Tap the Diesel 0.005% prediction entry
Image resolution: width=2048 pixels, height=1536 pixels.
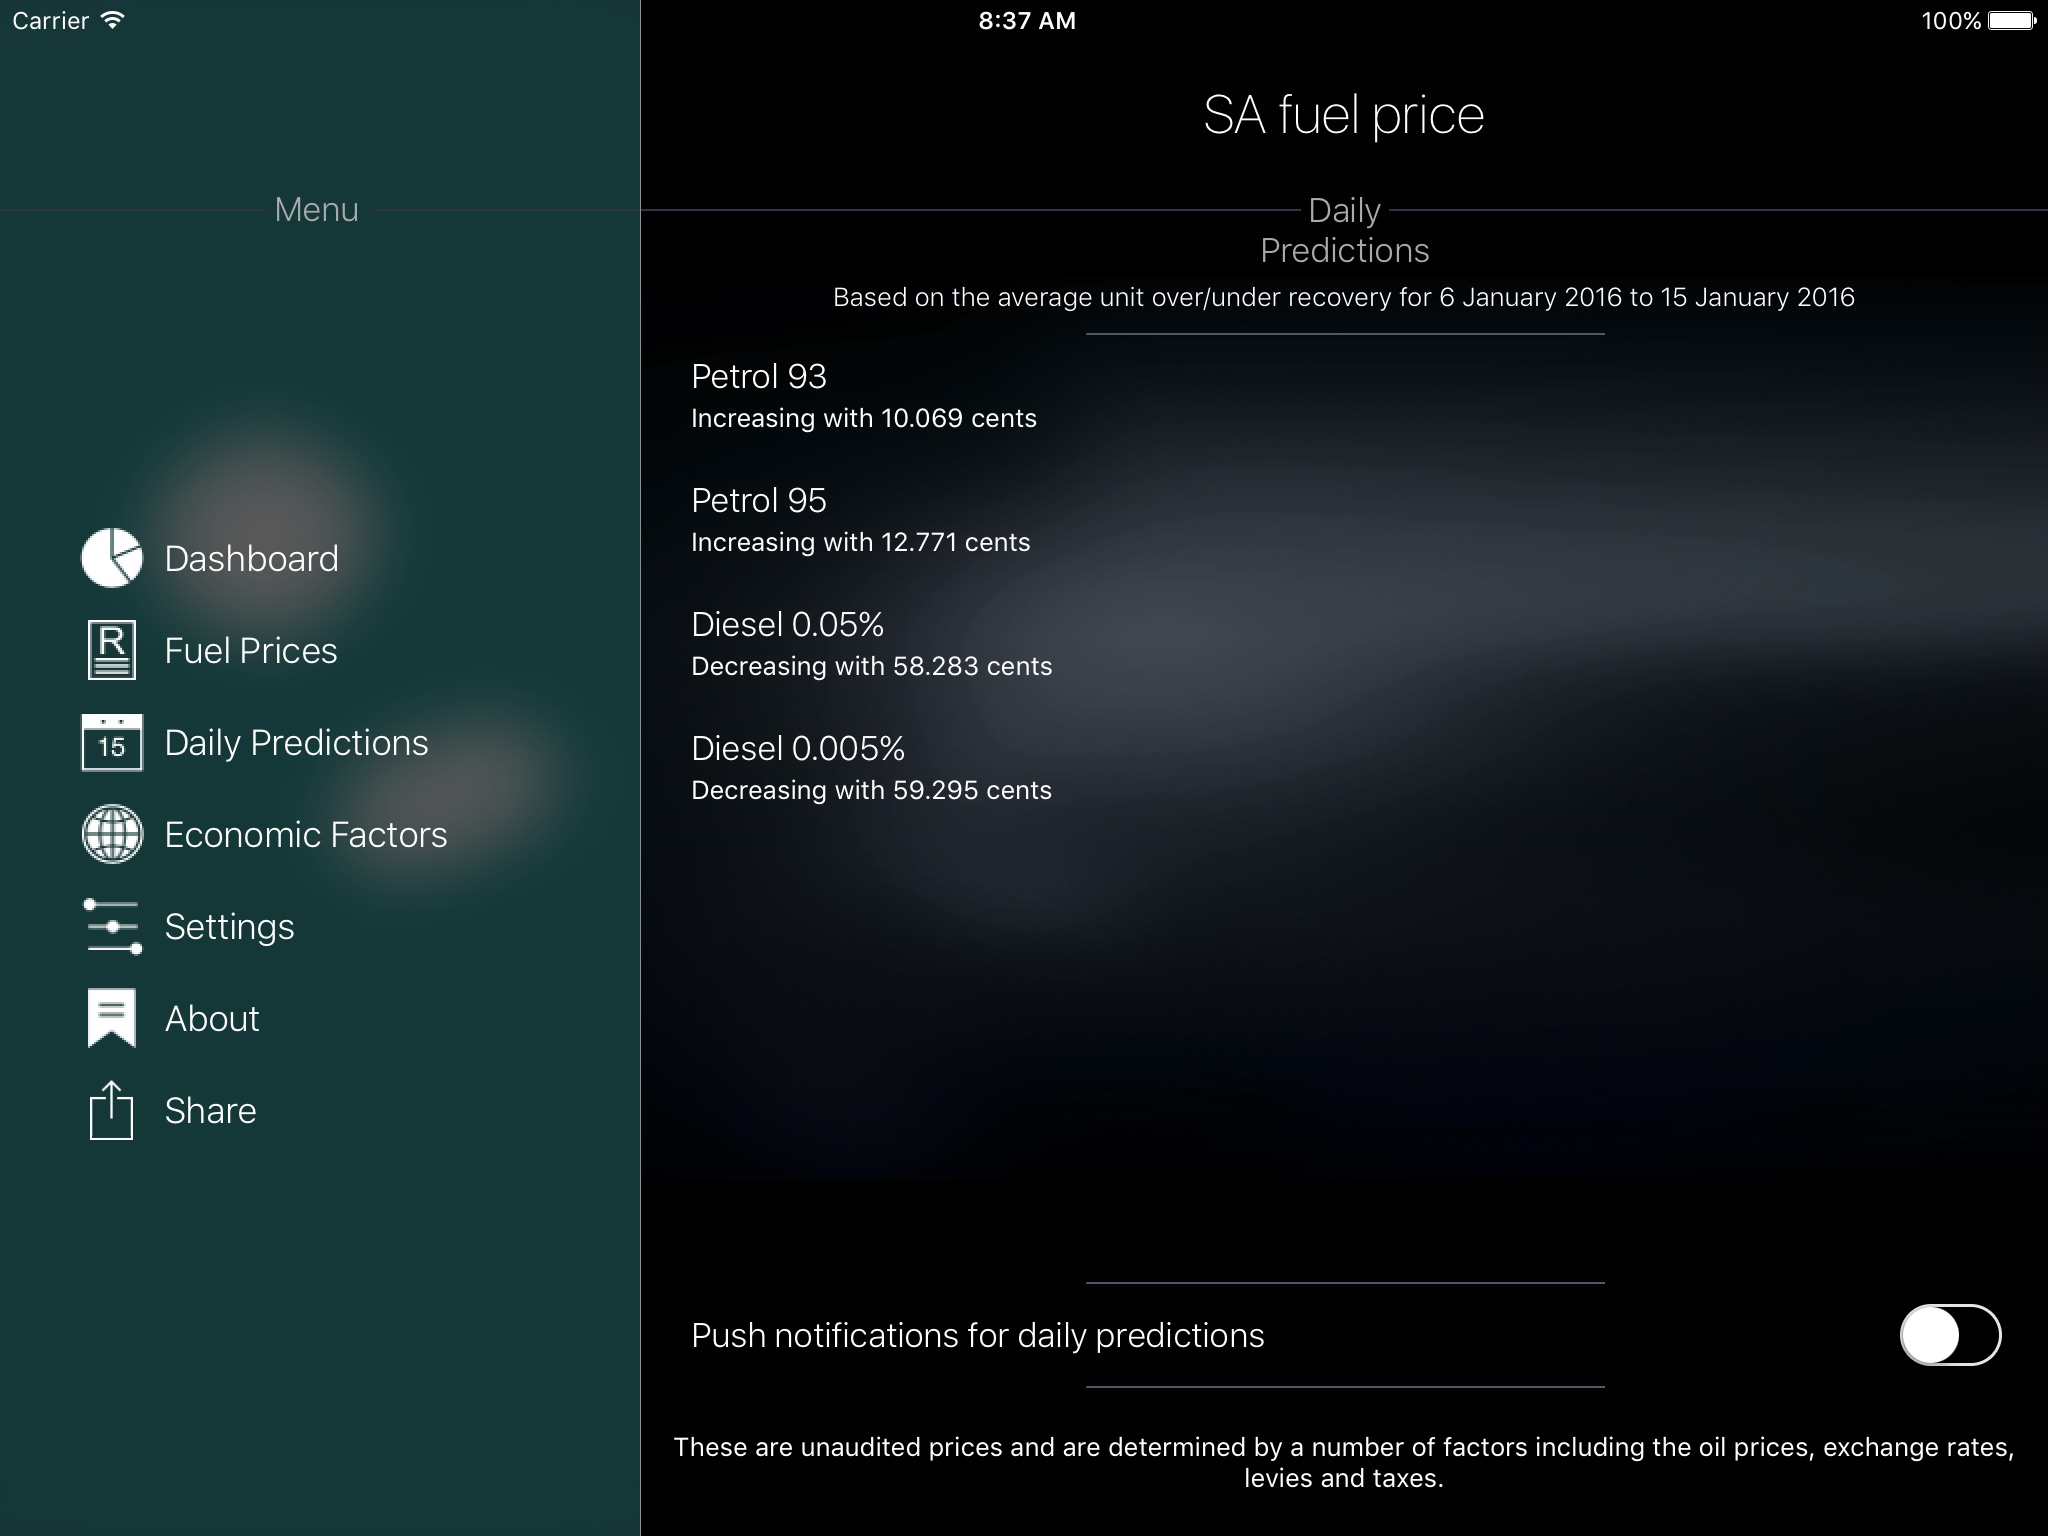[x=871, y=768]
